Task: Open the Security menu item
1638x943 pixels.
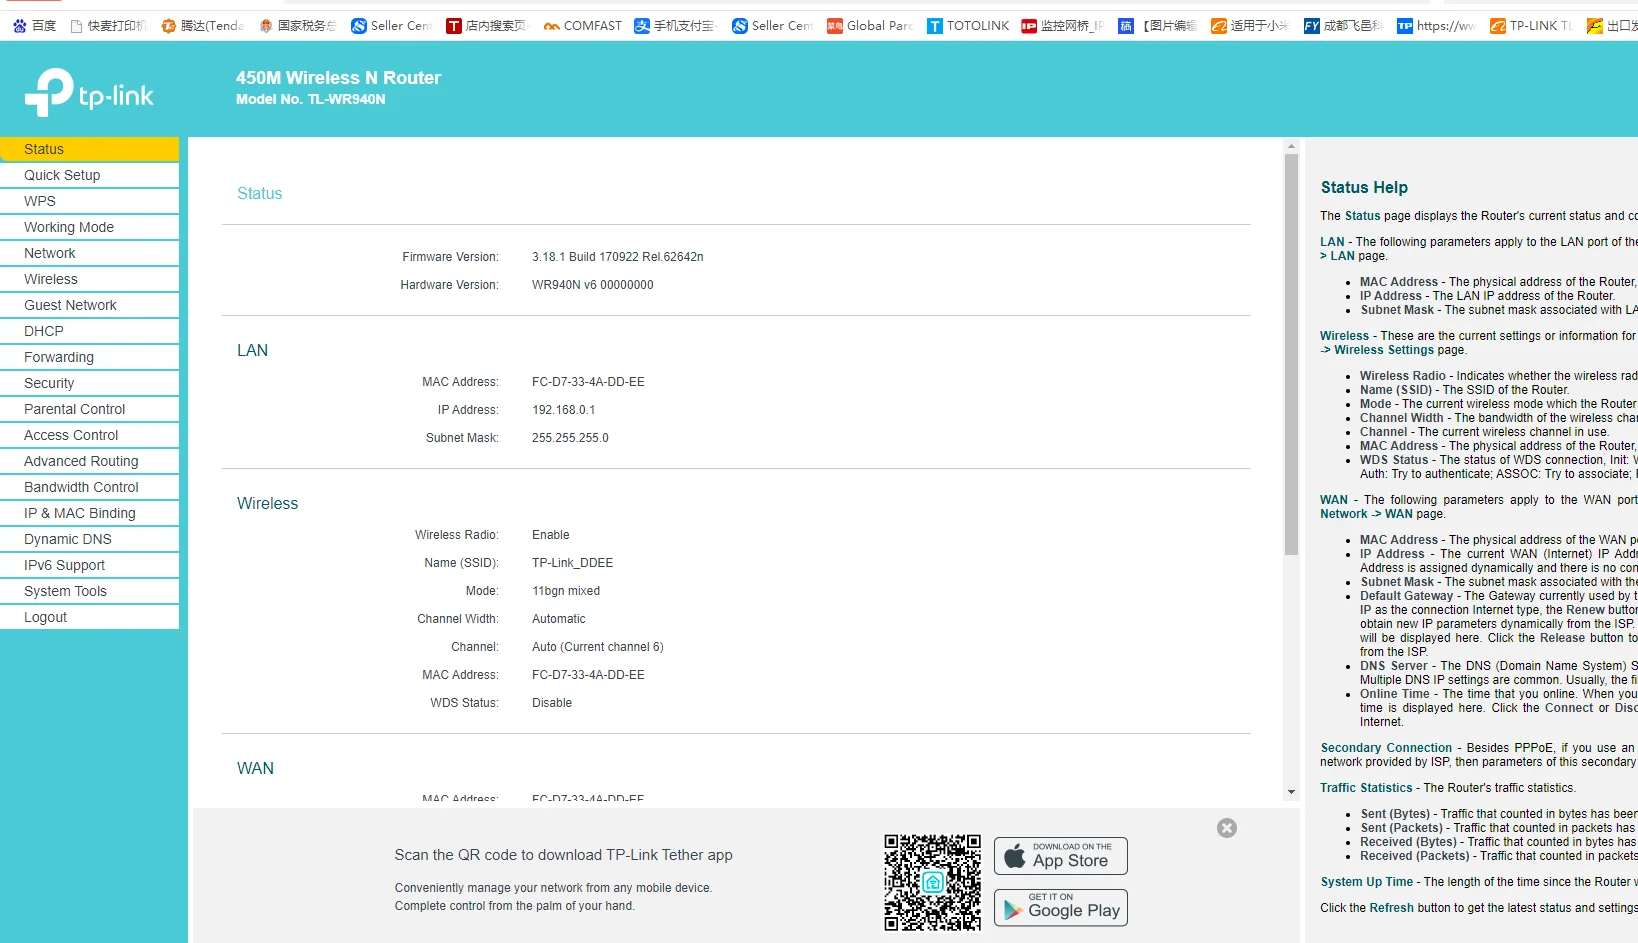Action: click(x=89, y=383)
